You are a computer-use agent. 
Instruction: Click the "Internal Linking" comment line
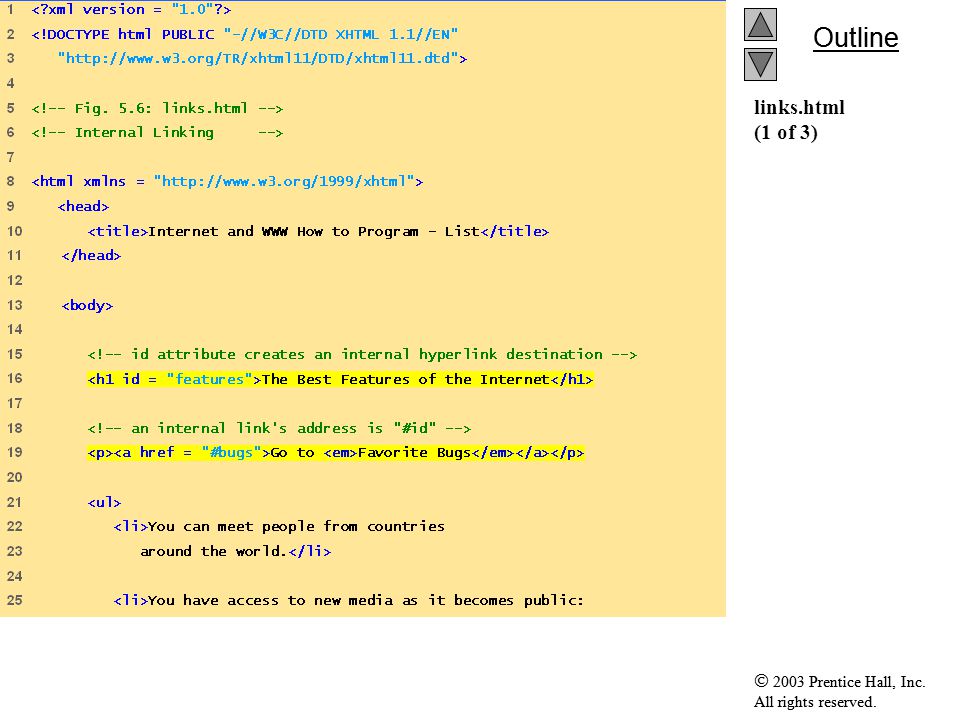pyautogui.click(x=157, y=133)
